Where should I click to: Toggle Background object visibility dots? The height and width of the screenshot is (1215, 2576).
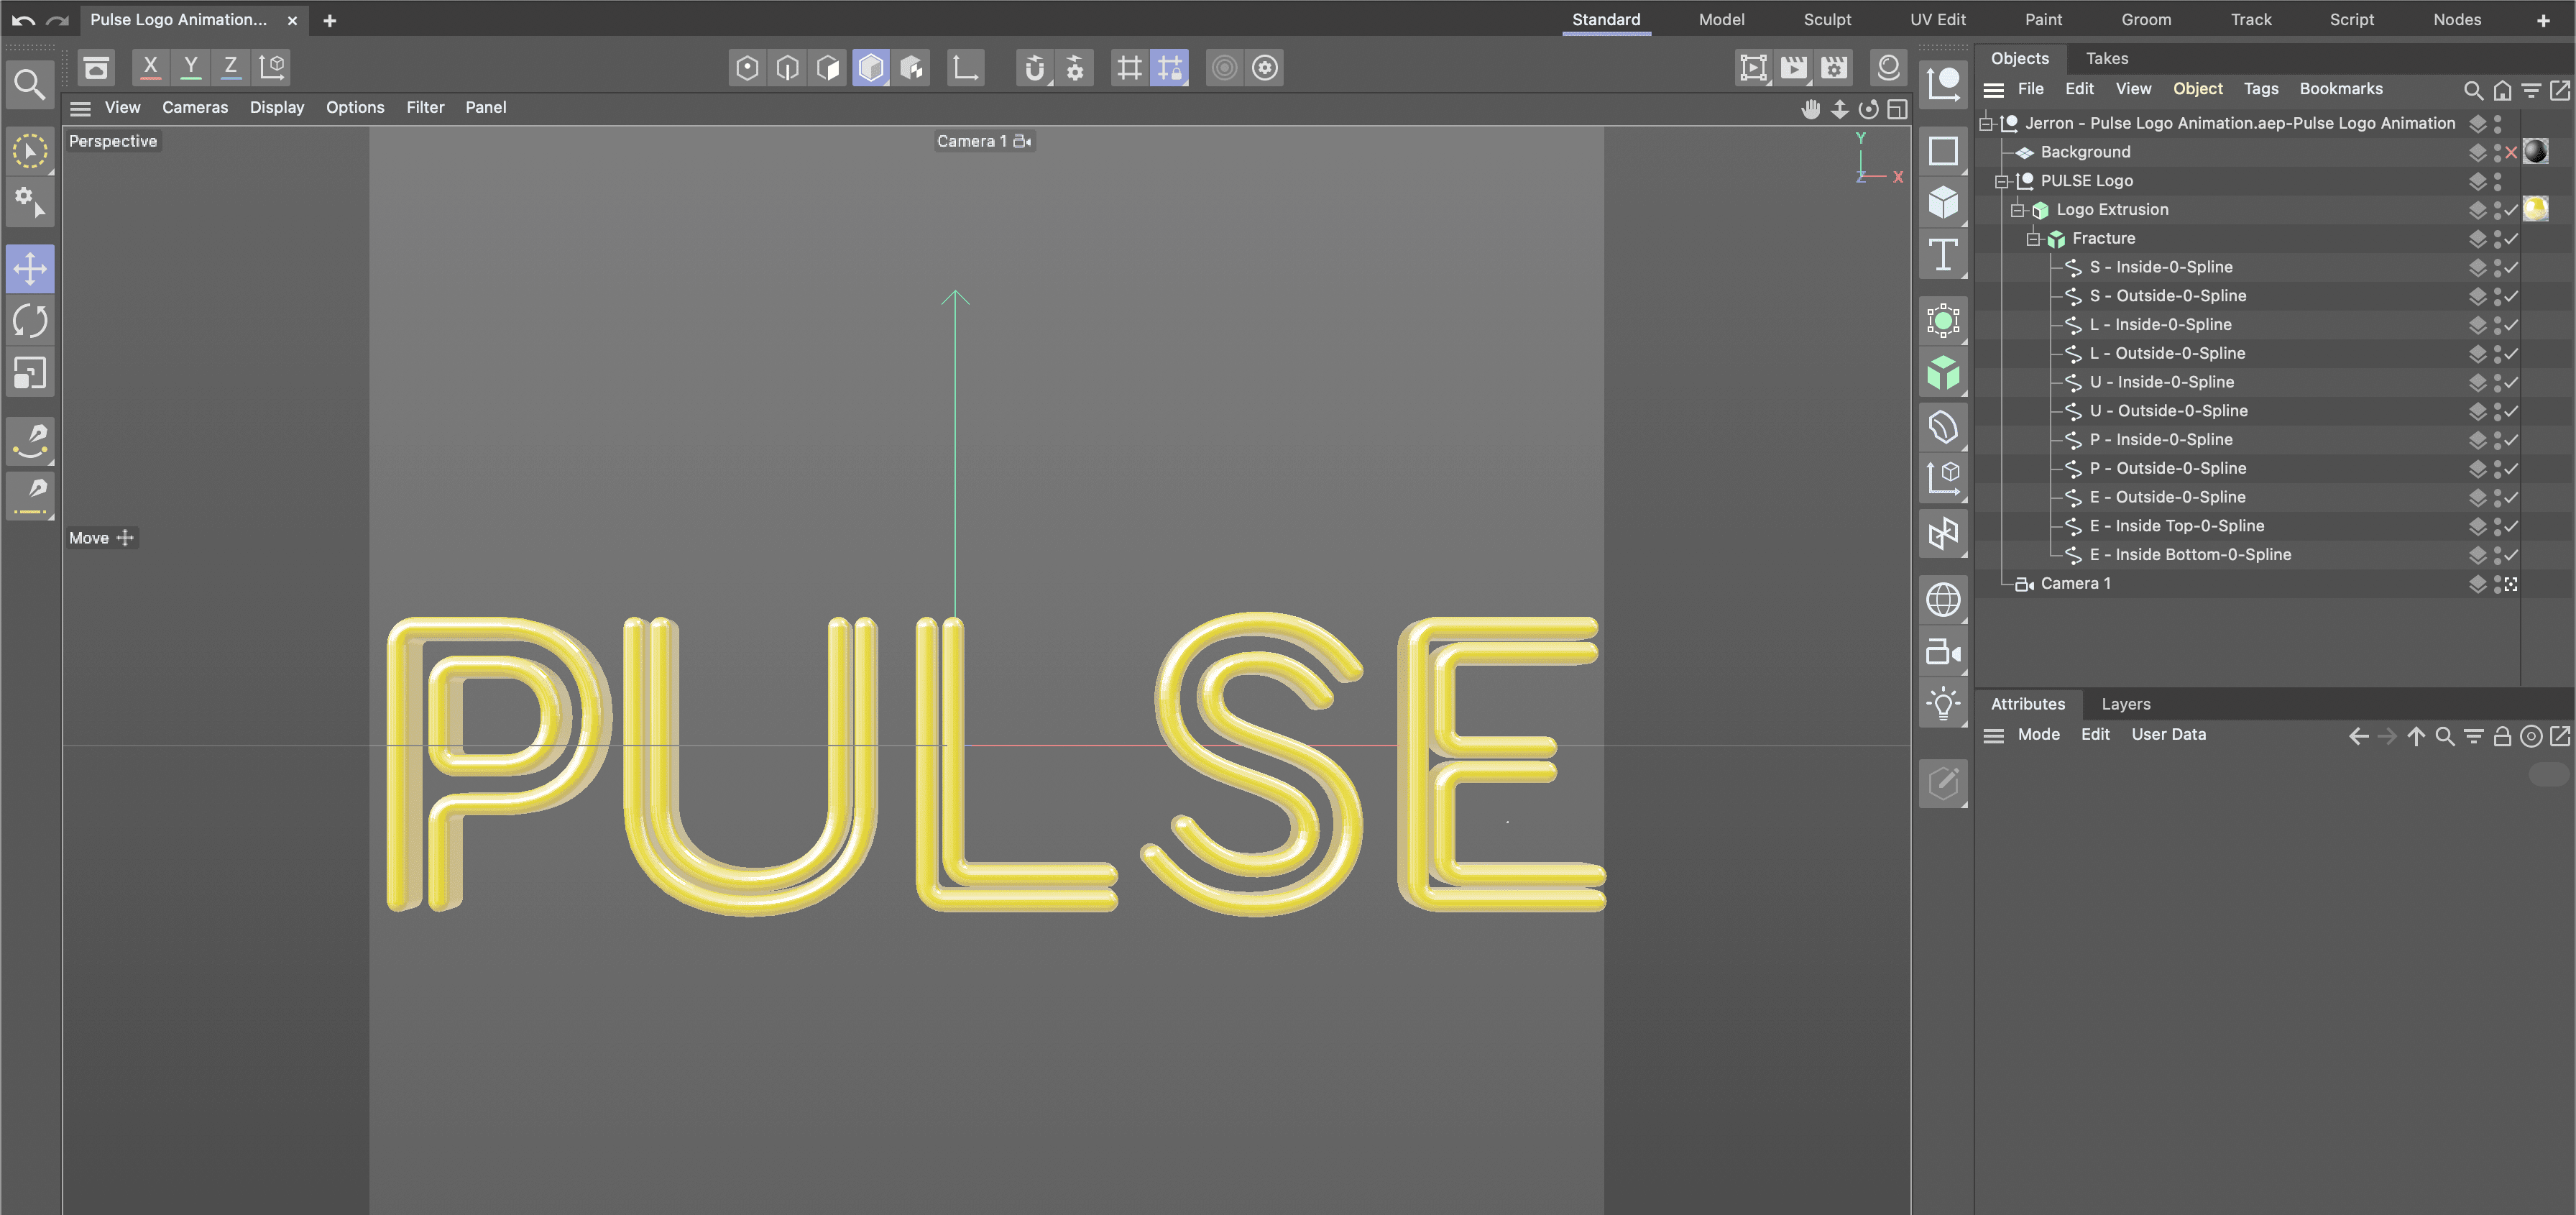click(2497, 152)
